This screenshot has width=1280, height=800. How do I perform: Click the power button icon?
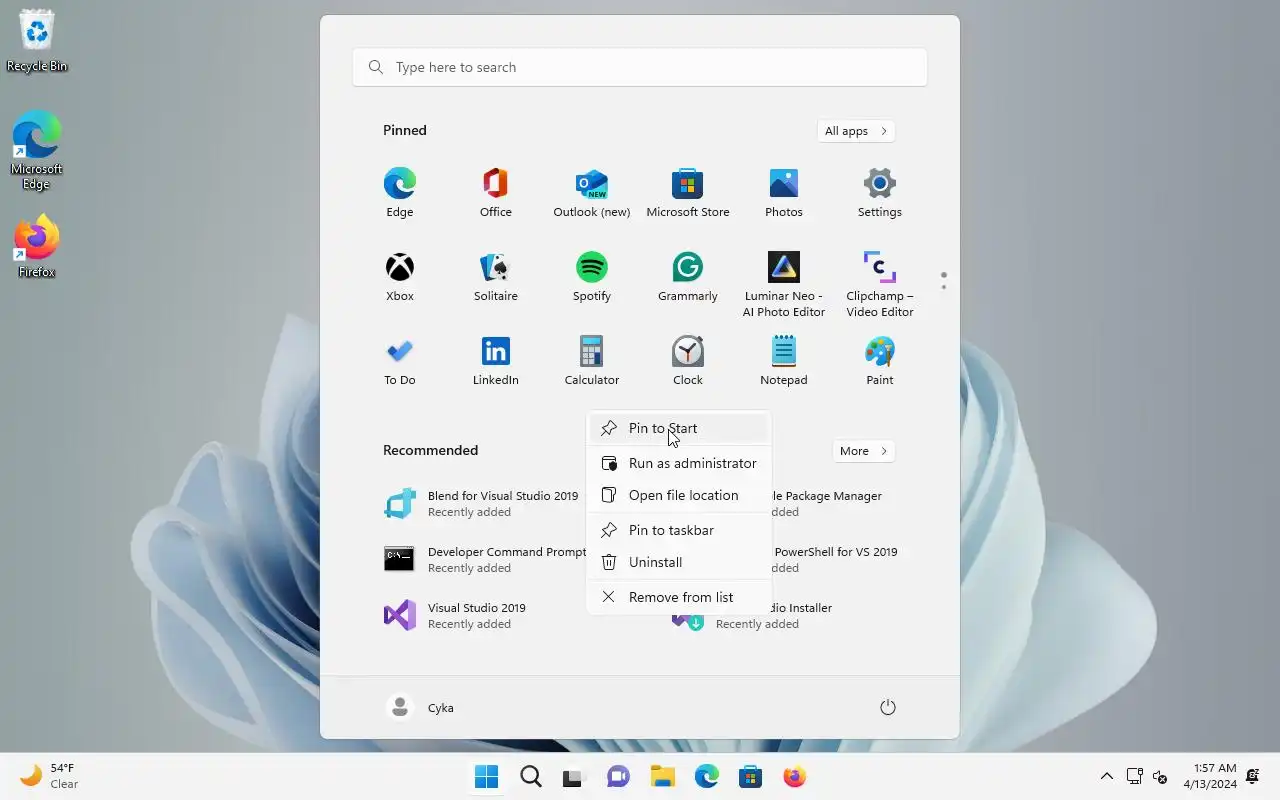888,707
